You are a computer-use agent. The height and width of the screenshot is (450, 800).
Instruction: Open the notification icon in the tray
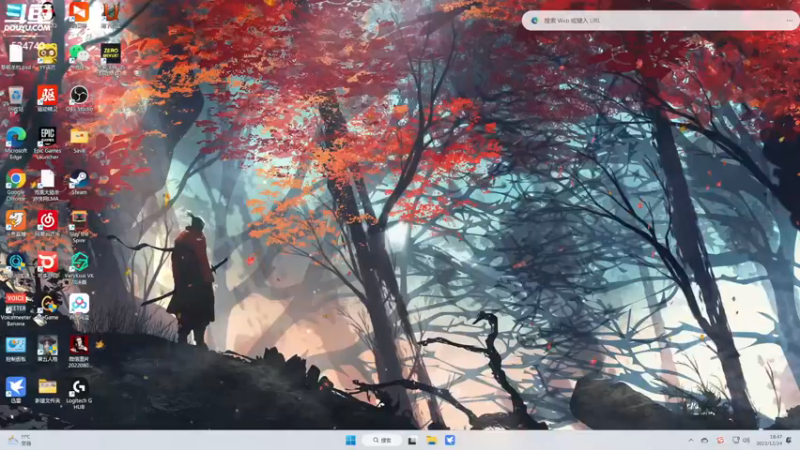(790, 440)
